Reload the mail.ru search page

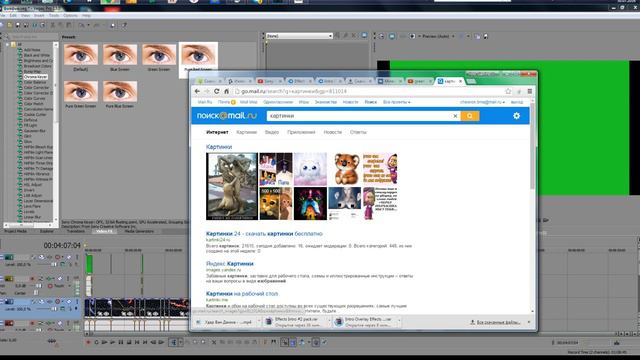click(217, 91)
